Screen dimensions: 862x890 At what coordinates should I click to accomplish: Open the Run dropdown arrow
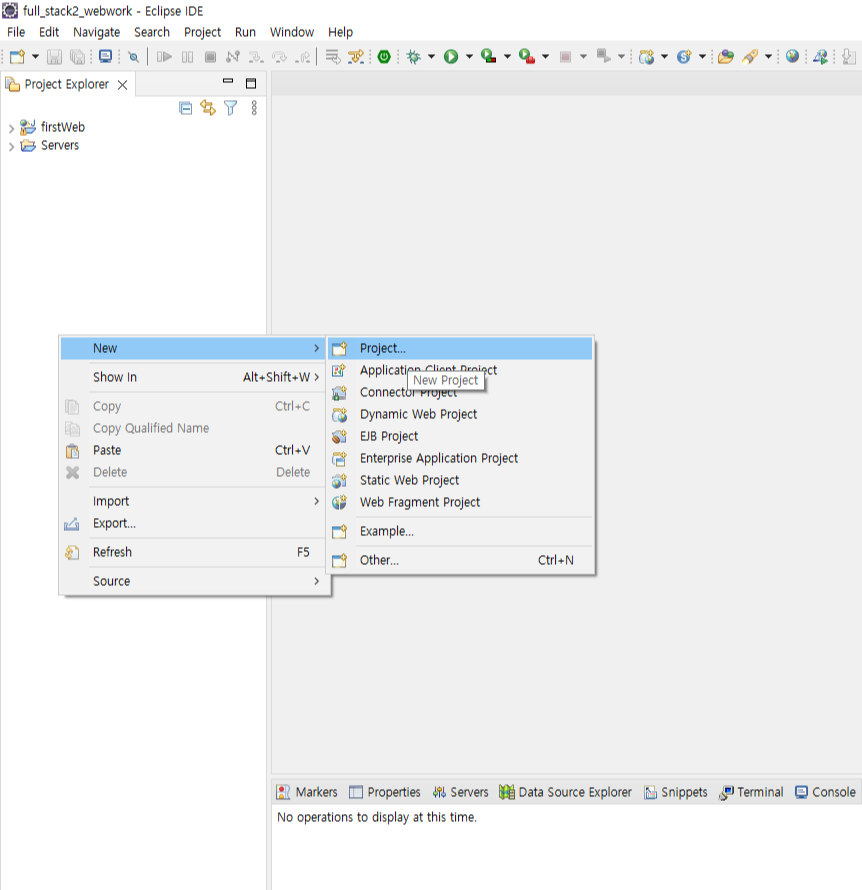[x=469, y=56]
